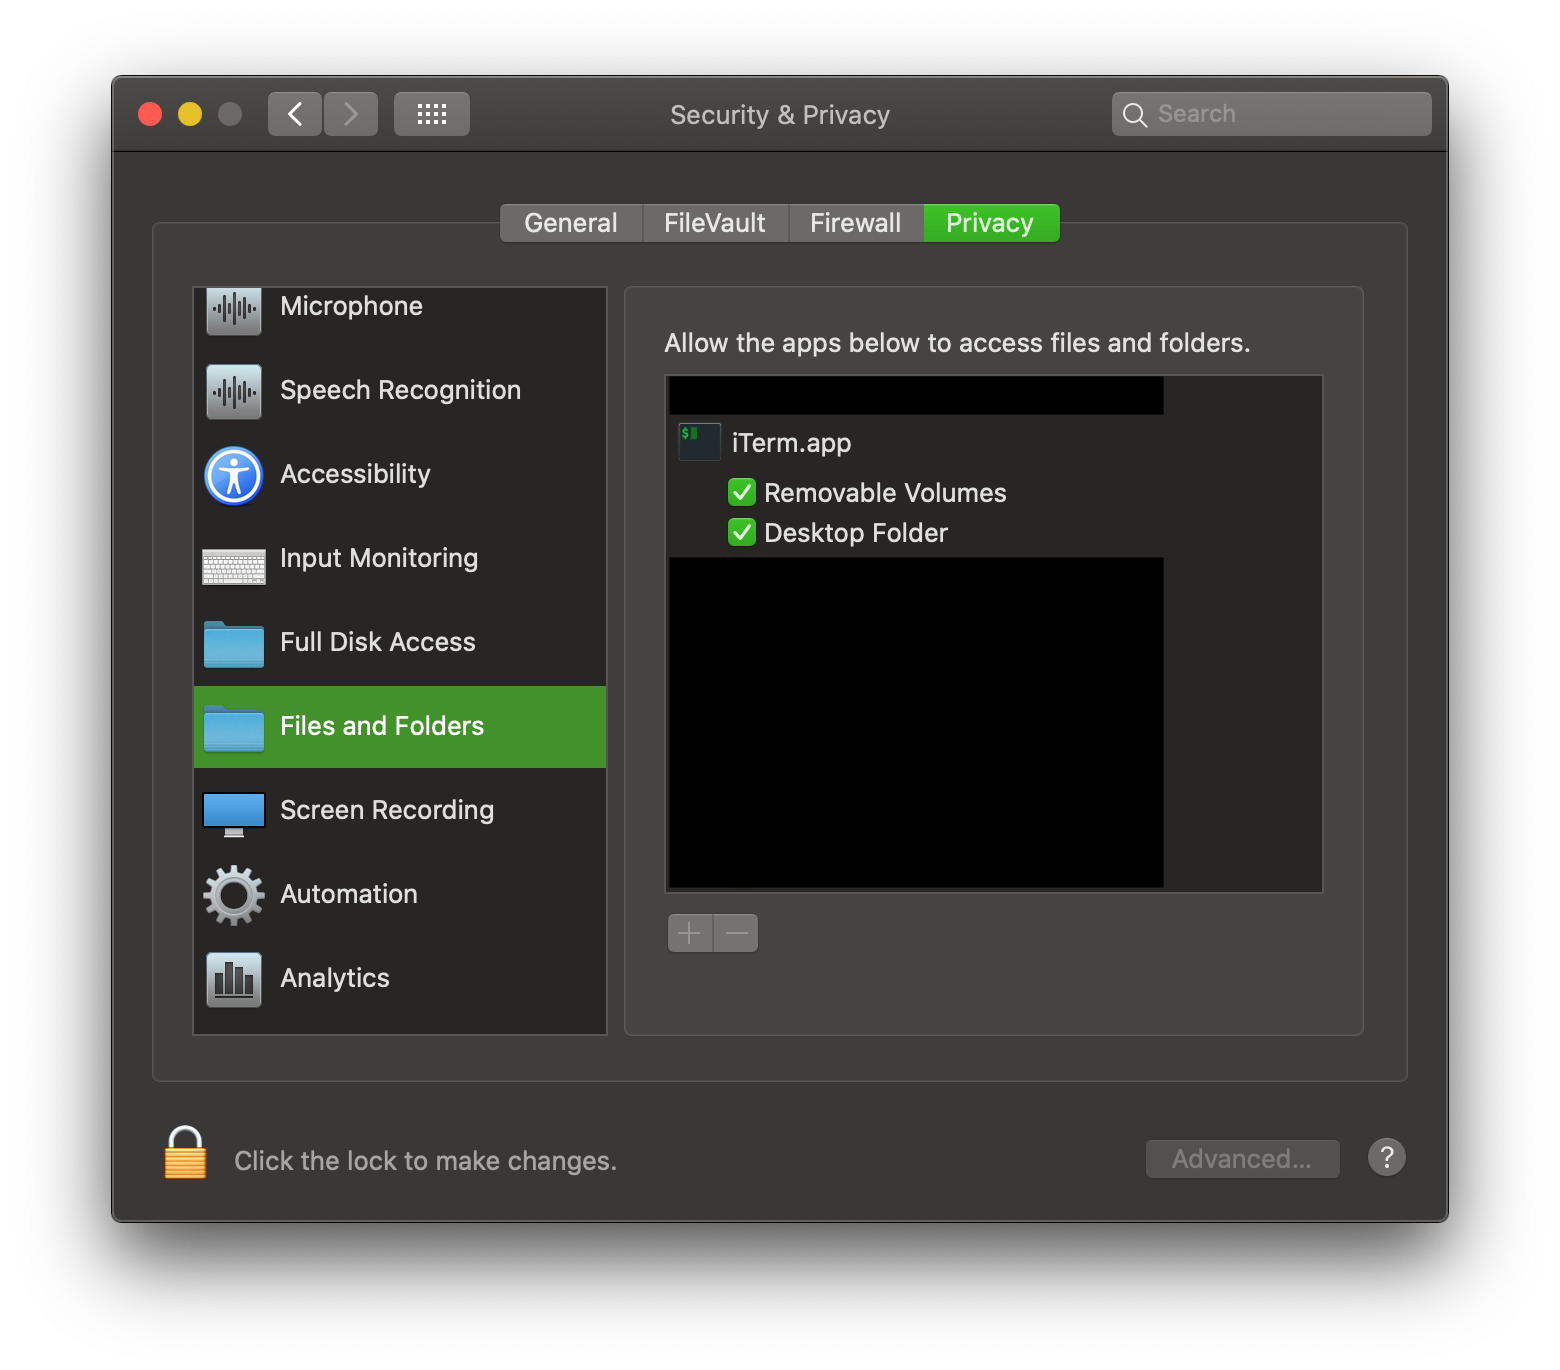Switch to the Privacy tab
Screen dimensions: 1560x1370
point(991,223)
